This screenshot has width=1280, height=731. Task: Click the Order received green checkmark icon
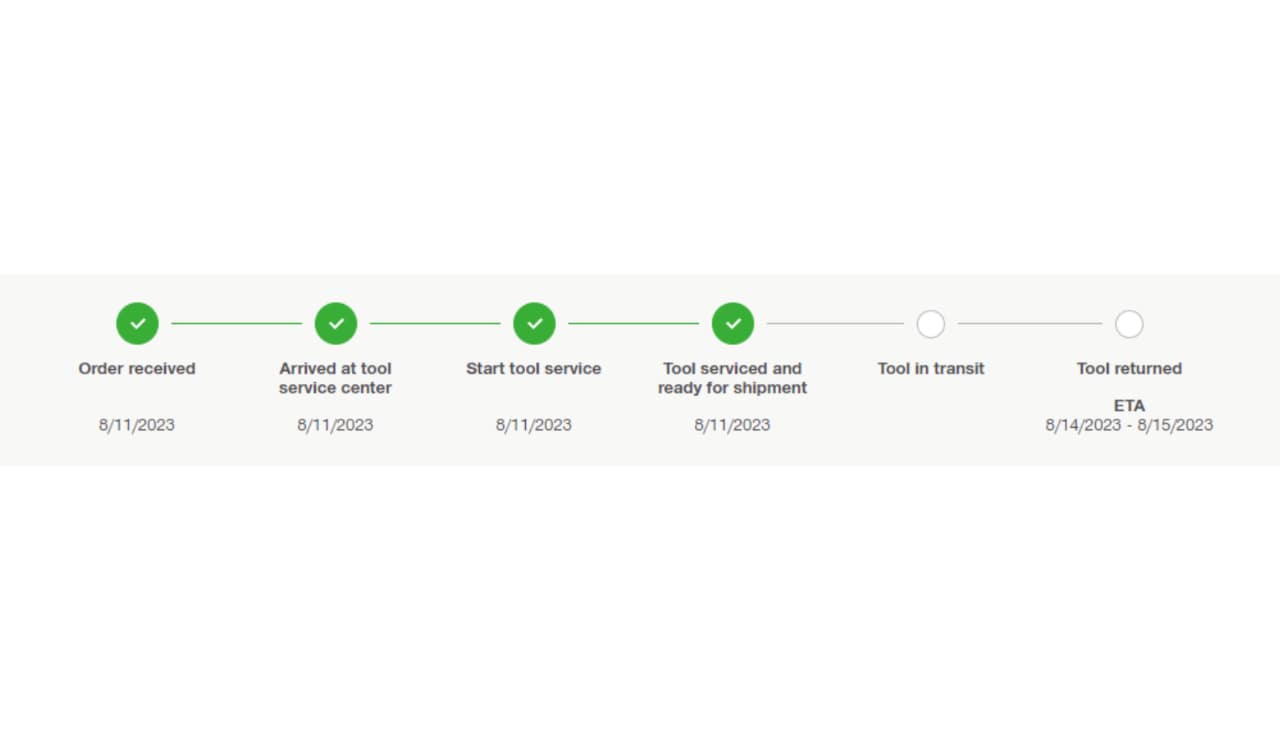[137, 324]
